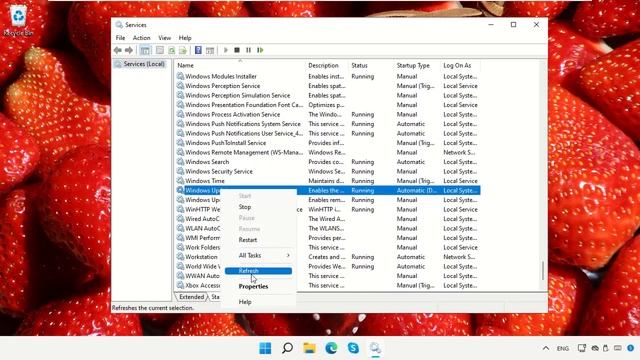This screenshot has width=640, height=360.
Task: Click the green Refresh toolbar icon
Action: click(x=171, y=50)
